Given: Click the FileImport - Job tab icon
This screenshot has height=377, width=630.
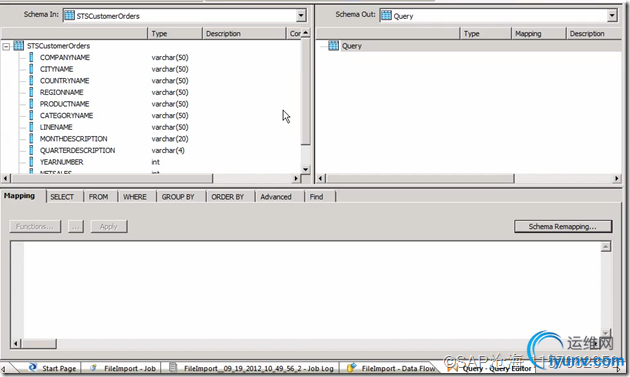Looking at the screenshot, I should (x=93, y=368).
